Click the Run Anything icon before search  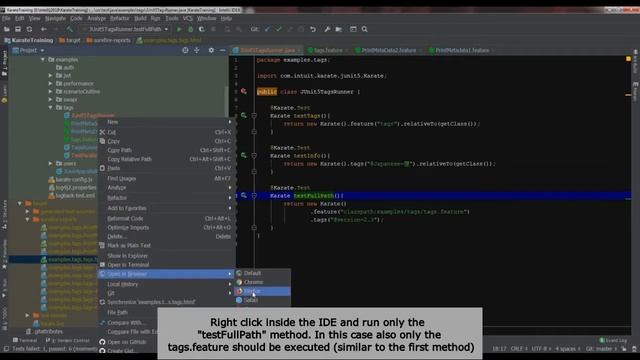click(353, 29)
